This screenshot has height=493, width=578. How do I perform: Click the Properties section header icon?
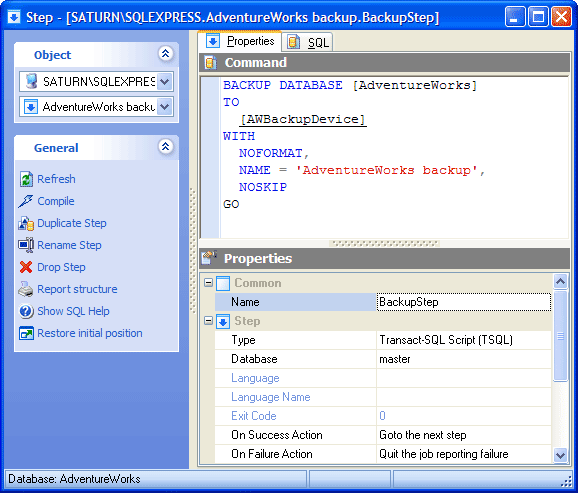point(209,258)
